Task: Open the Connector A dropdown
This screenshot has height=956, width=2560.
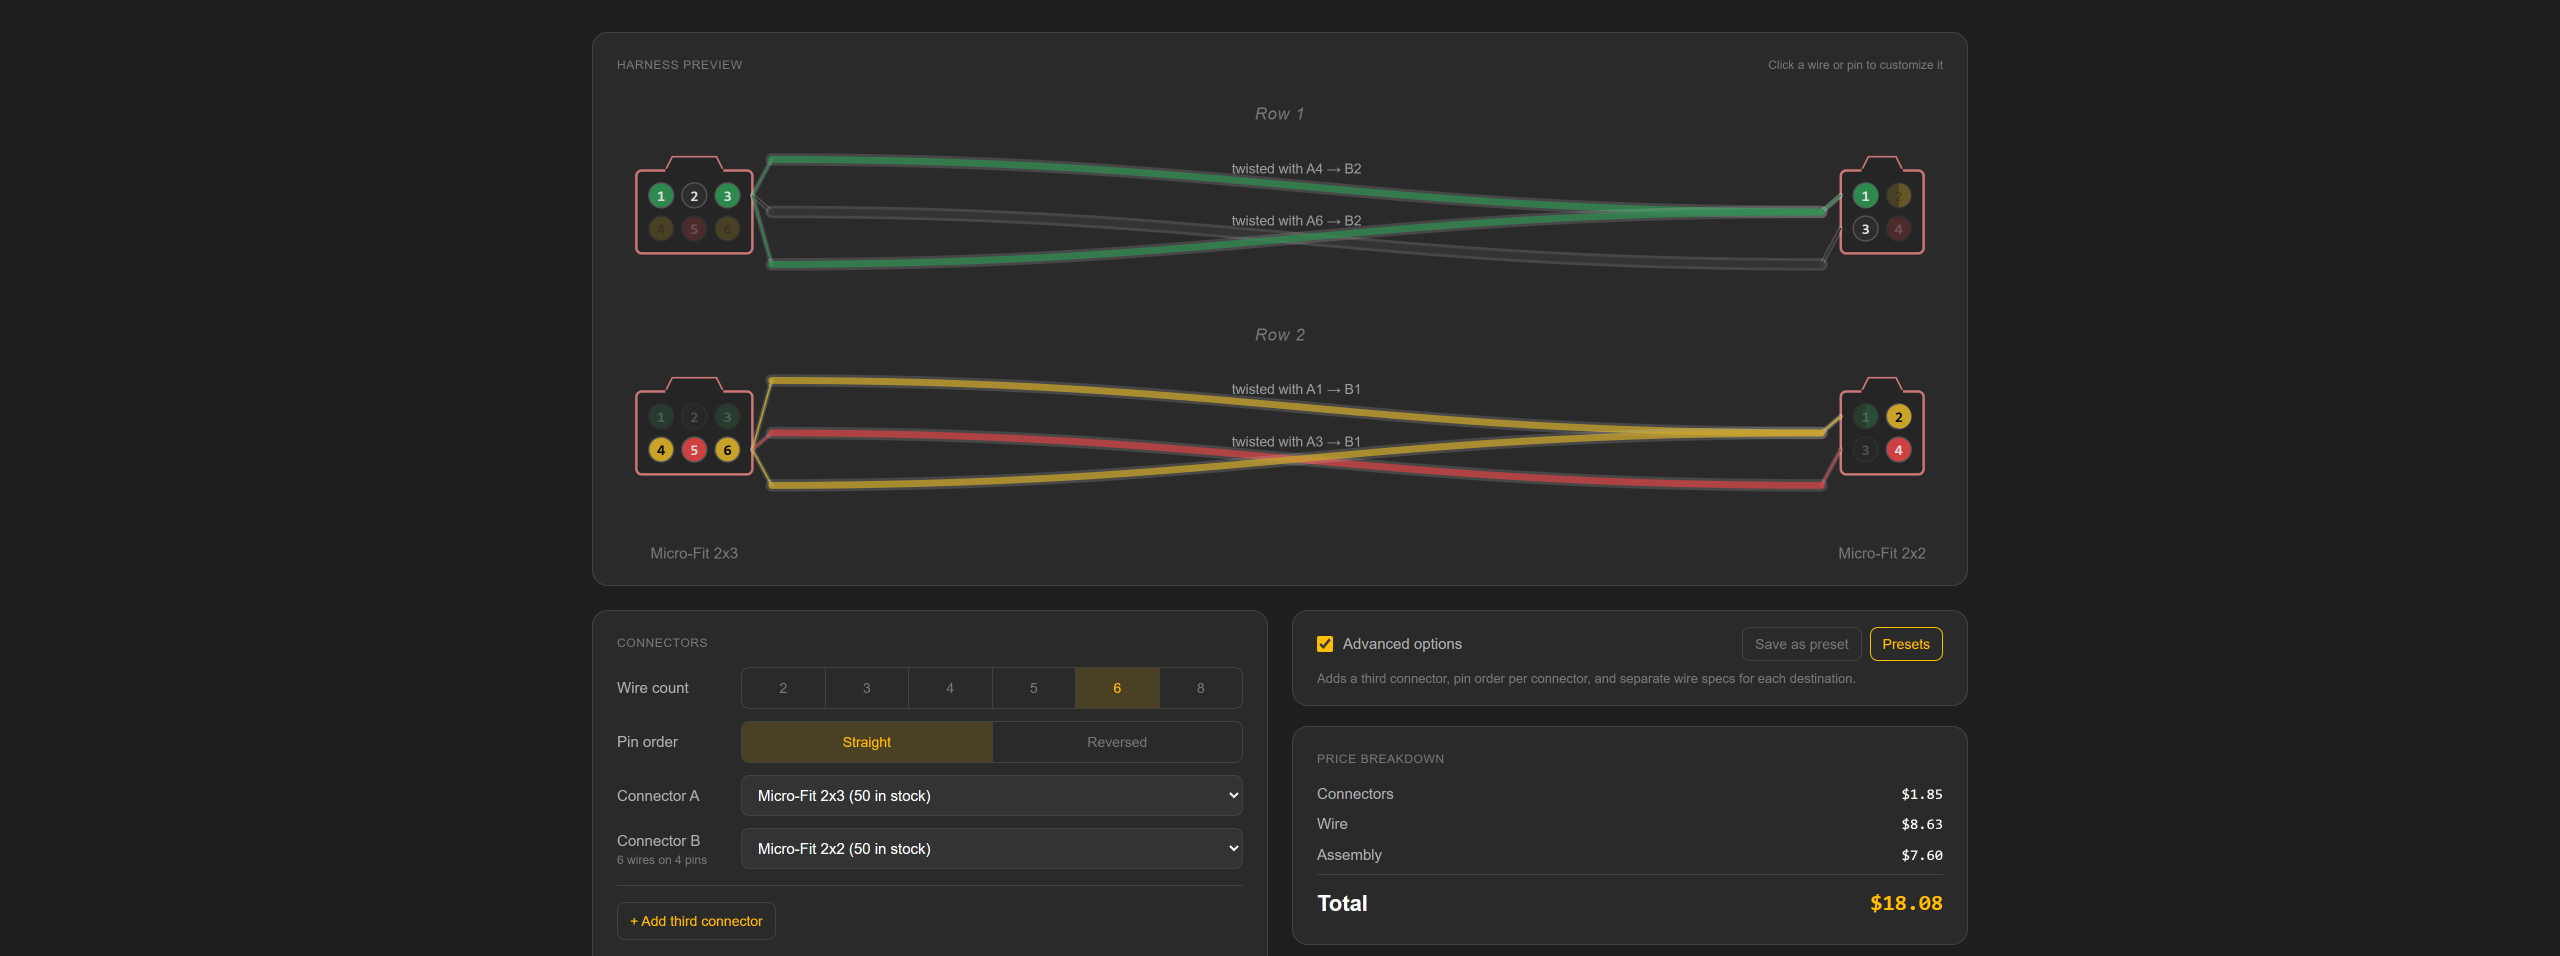Action: [x=992, y=796]
